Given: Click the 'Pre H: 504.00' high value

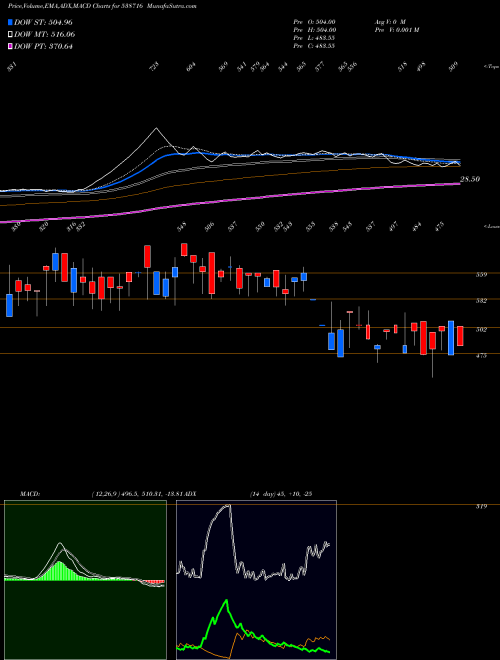Looking at the screenshot, I should (x=314, y=30).
